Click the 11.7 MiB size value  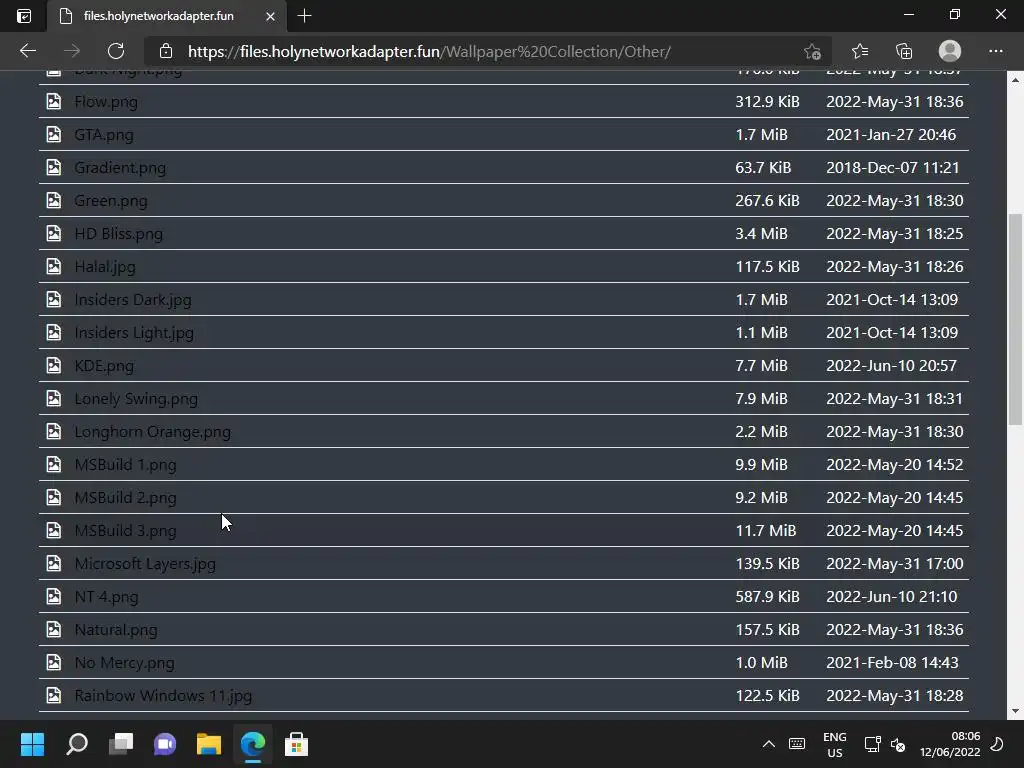point(765,530)
